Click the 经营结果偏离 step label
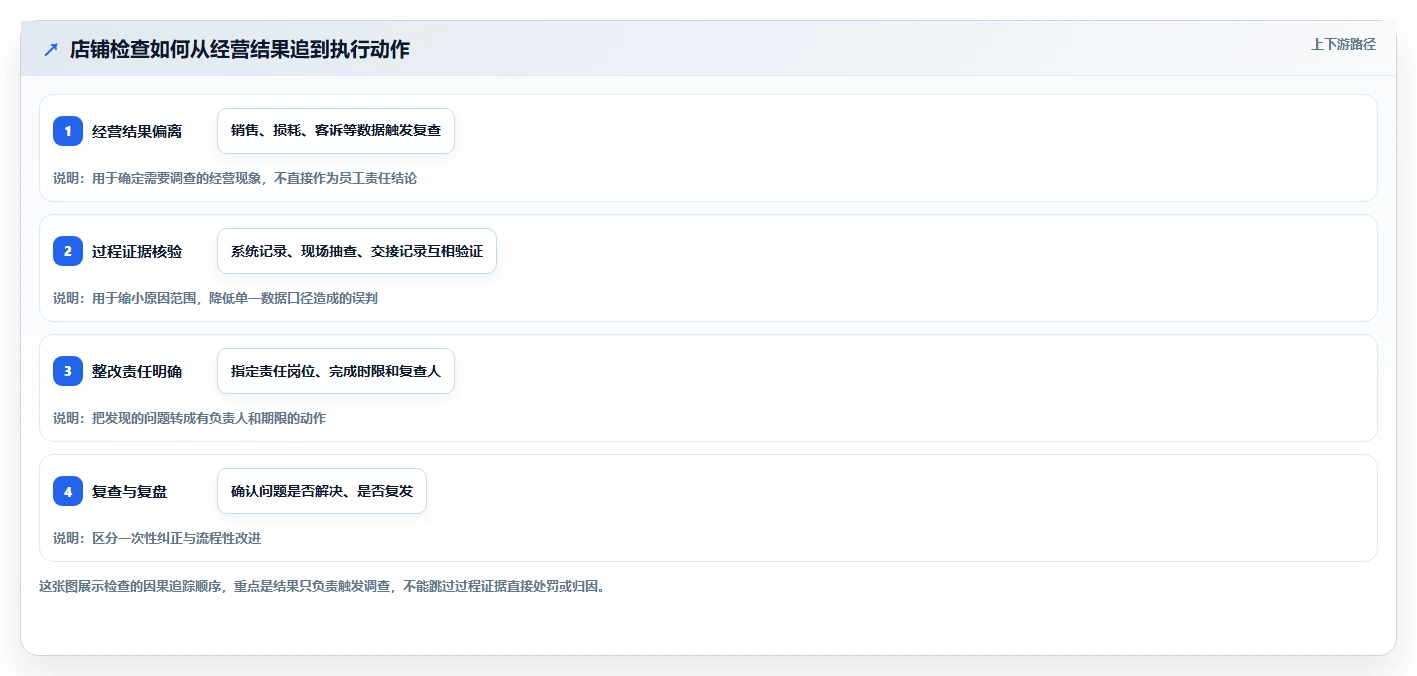Image resolution: width=1417 pixels, height=676 pixels. click(x=137, y=131)
